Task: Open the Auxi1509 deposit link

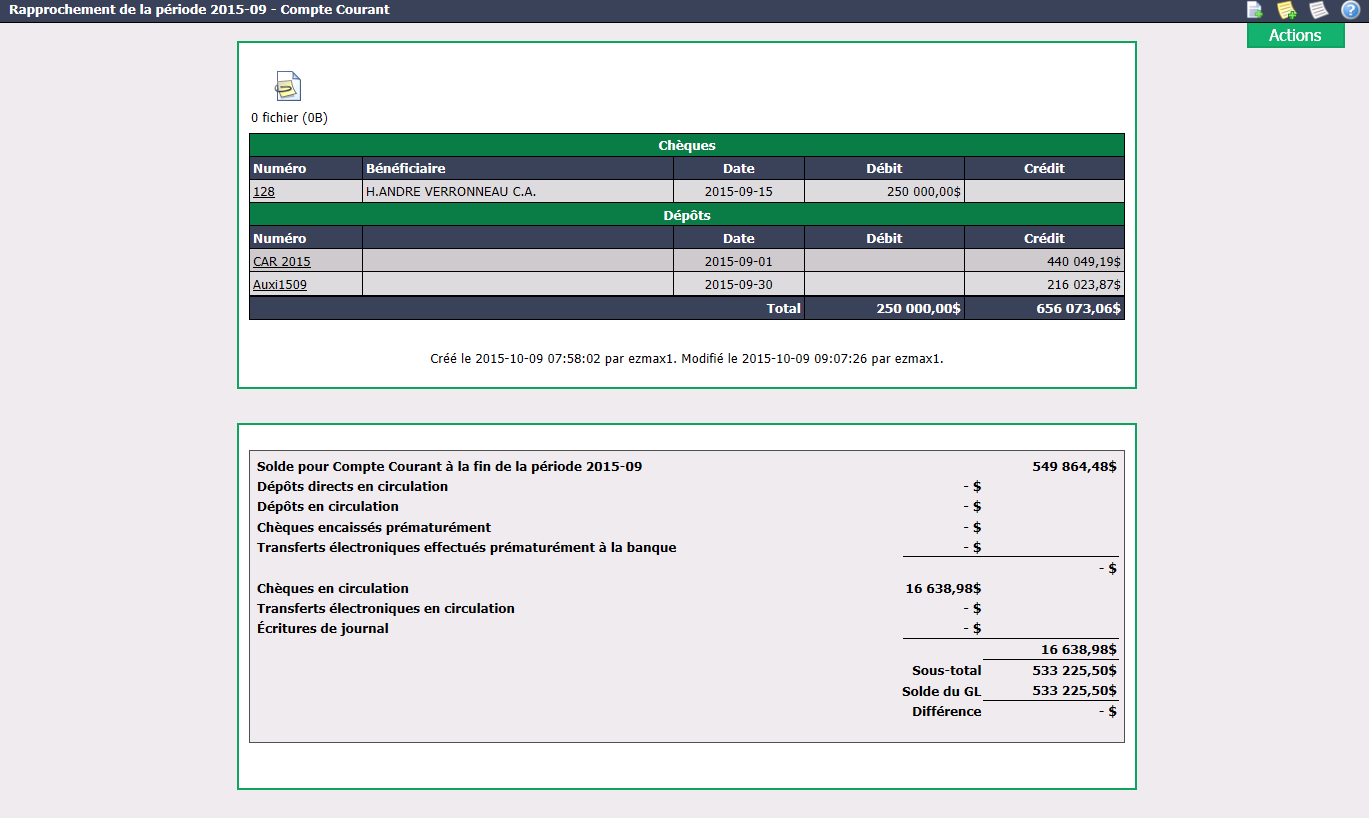Action: [x=280, y=284]
